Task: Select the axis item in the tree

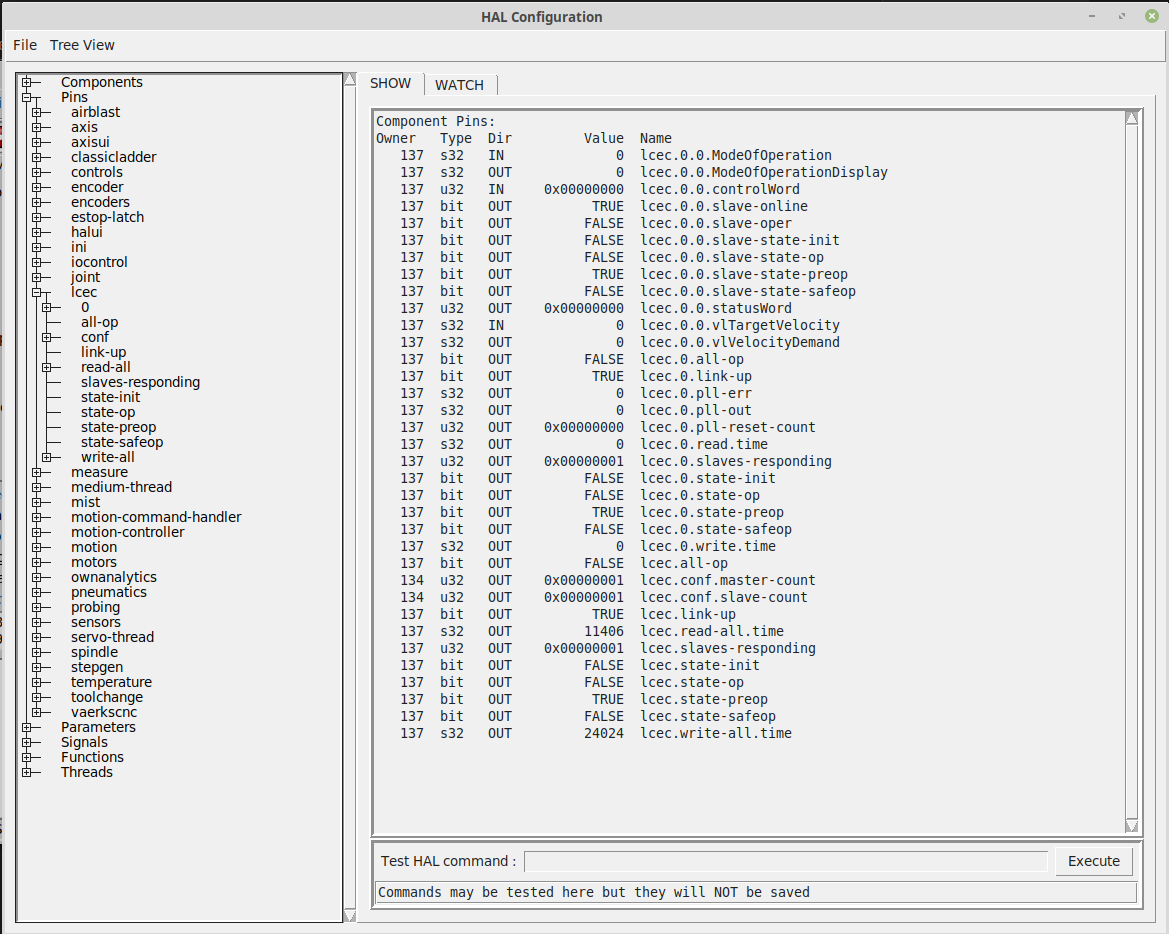Action: pyautogui.click(x=84, y=127)
